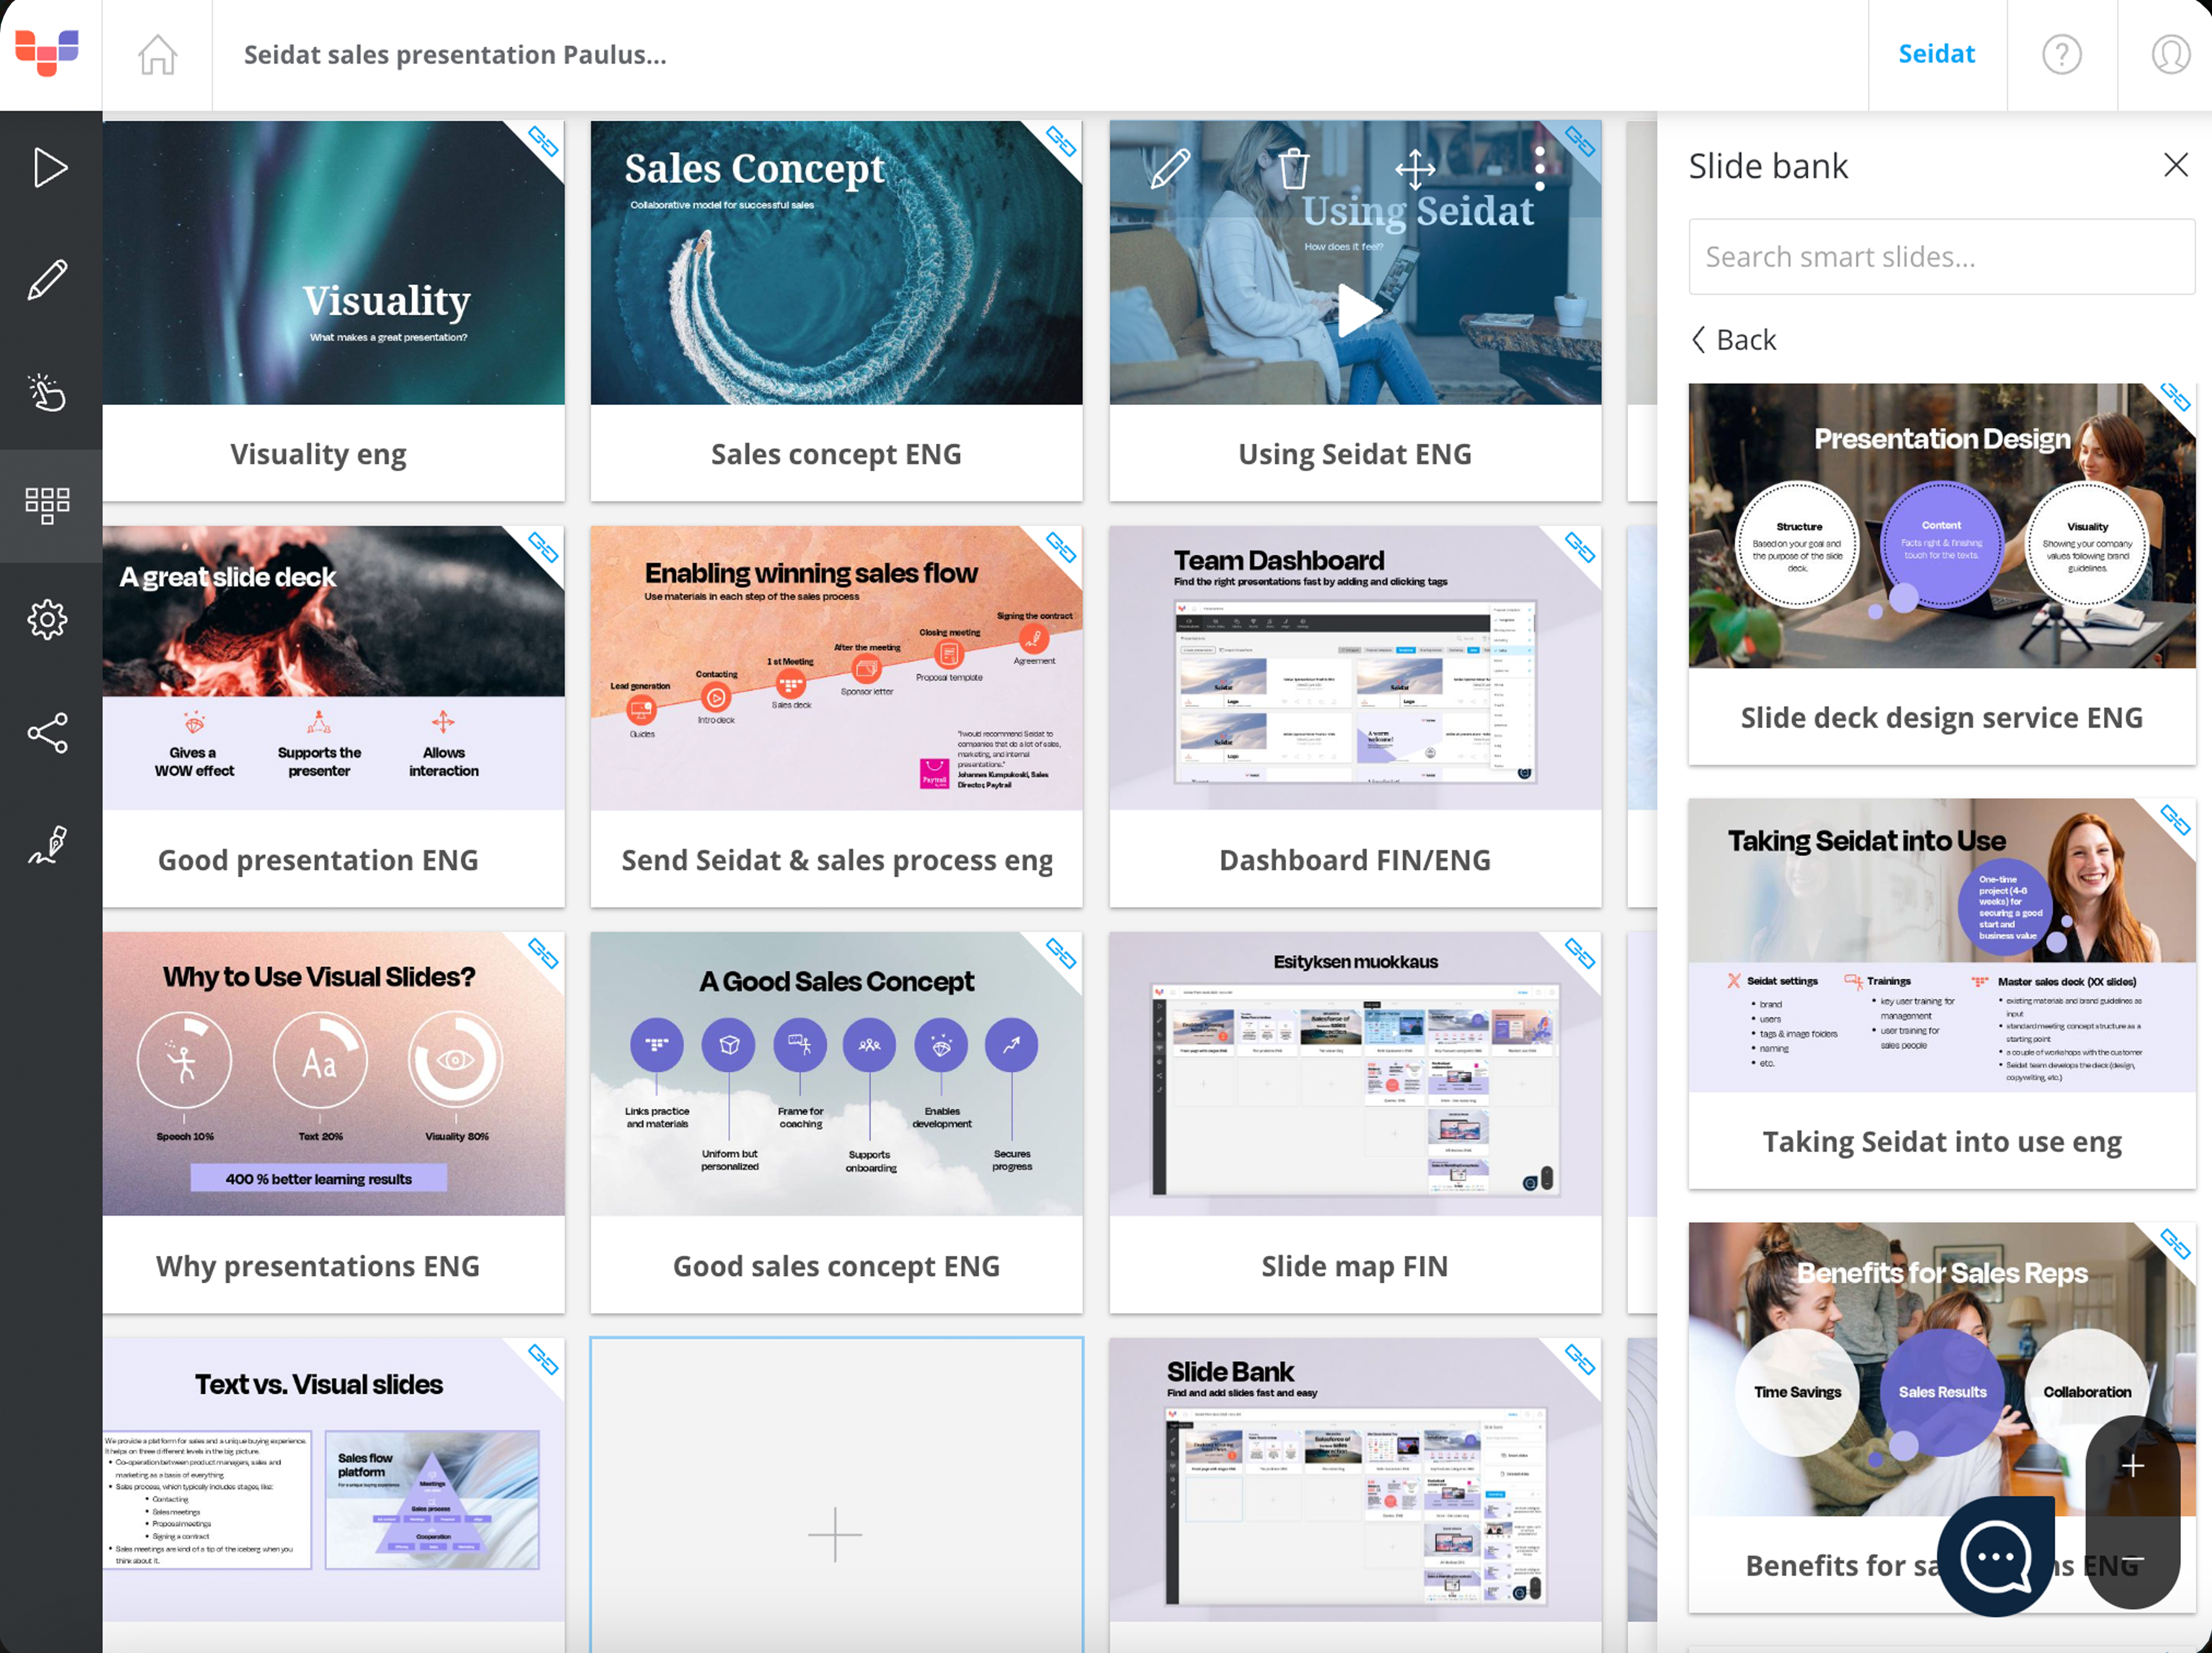Viewport: 2212px width, 1653px height.
Task: Close the Slide bank panel
Action: [2176, 165]
